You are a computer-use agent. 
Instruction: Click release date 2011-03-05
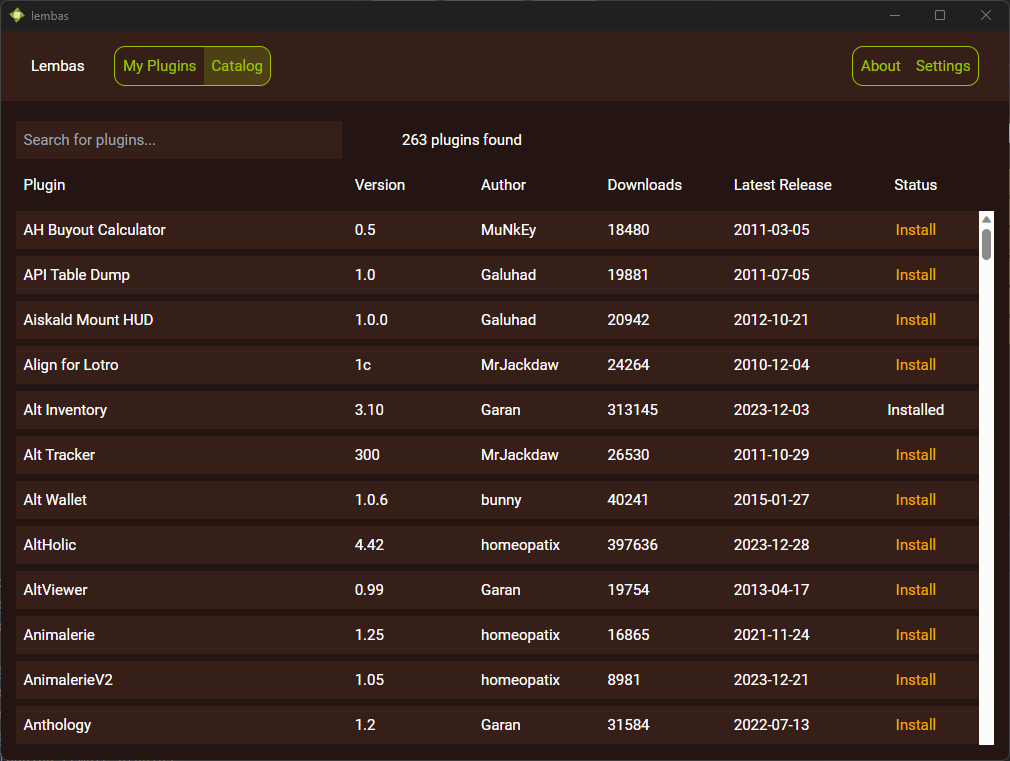(772, 230)
